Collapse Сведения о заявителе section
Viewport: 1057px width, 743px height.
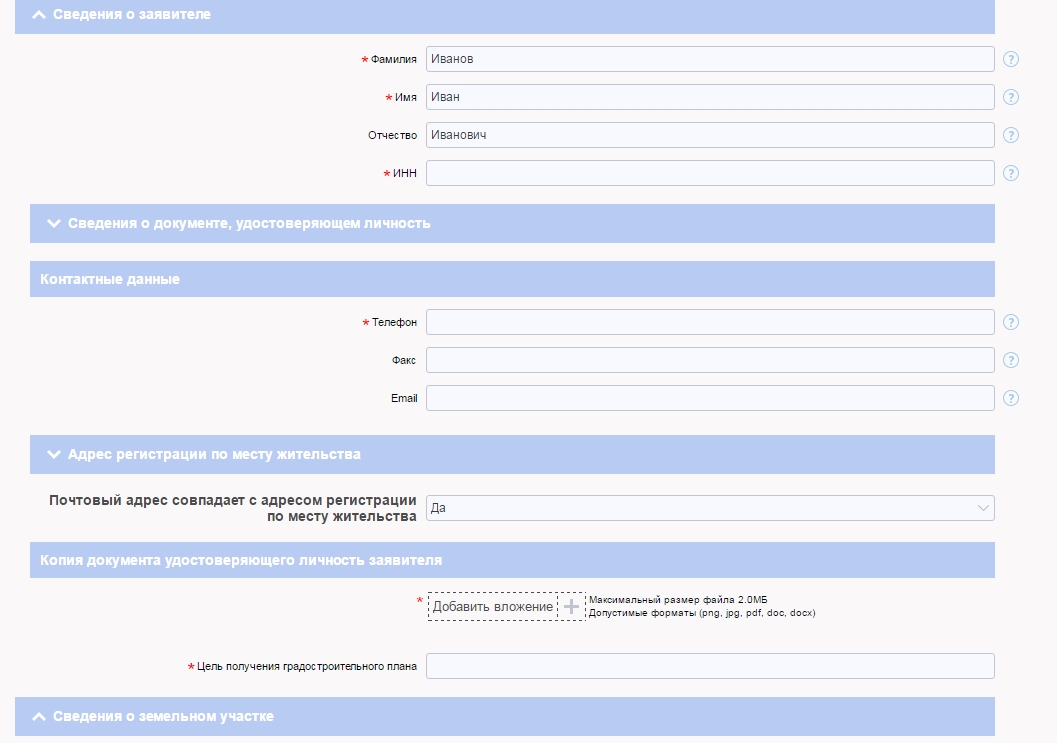tap(39, 15)
